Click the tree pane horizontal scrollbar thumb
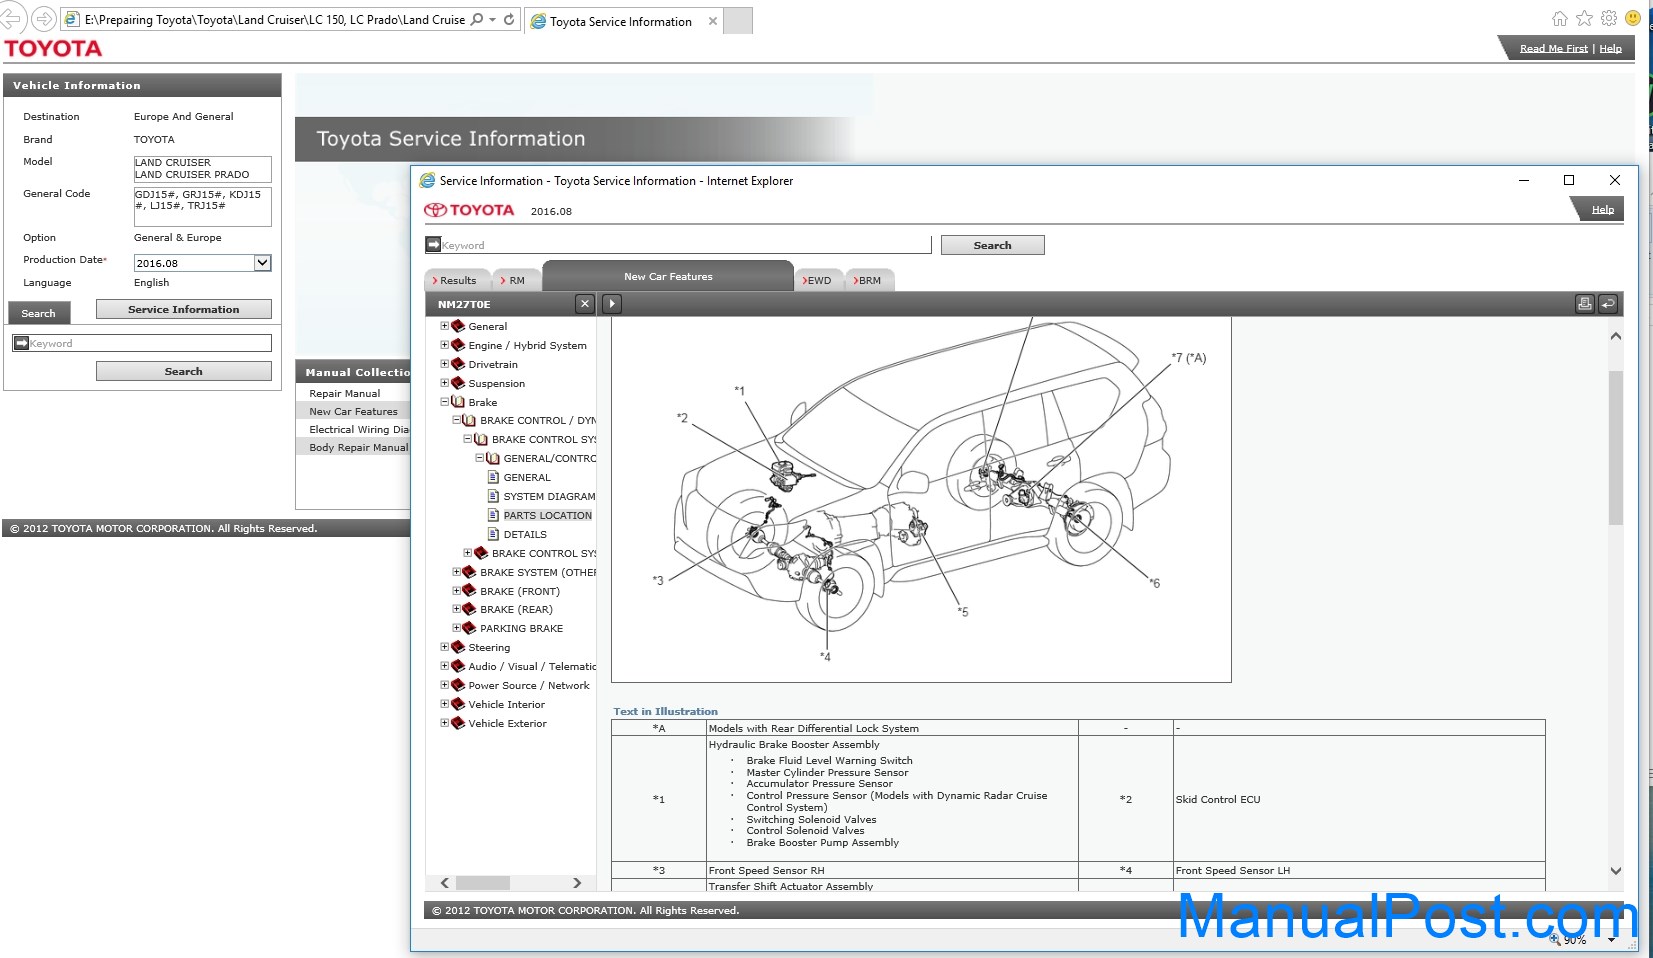1653x958 pixels. 483,883
